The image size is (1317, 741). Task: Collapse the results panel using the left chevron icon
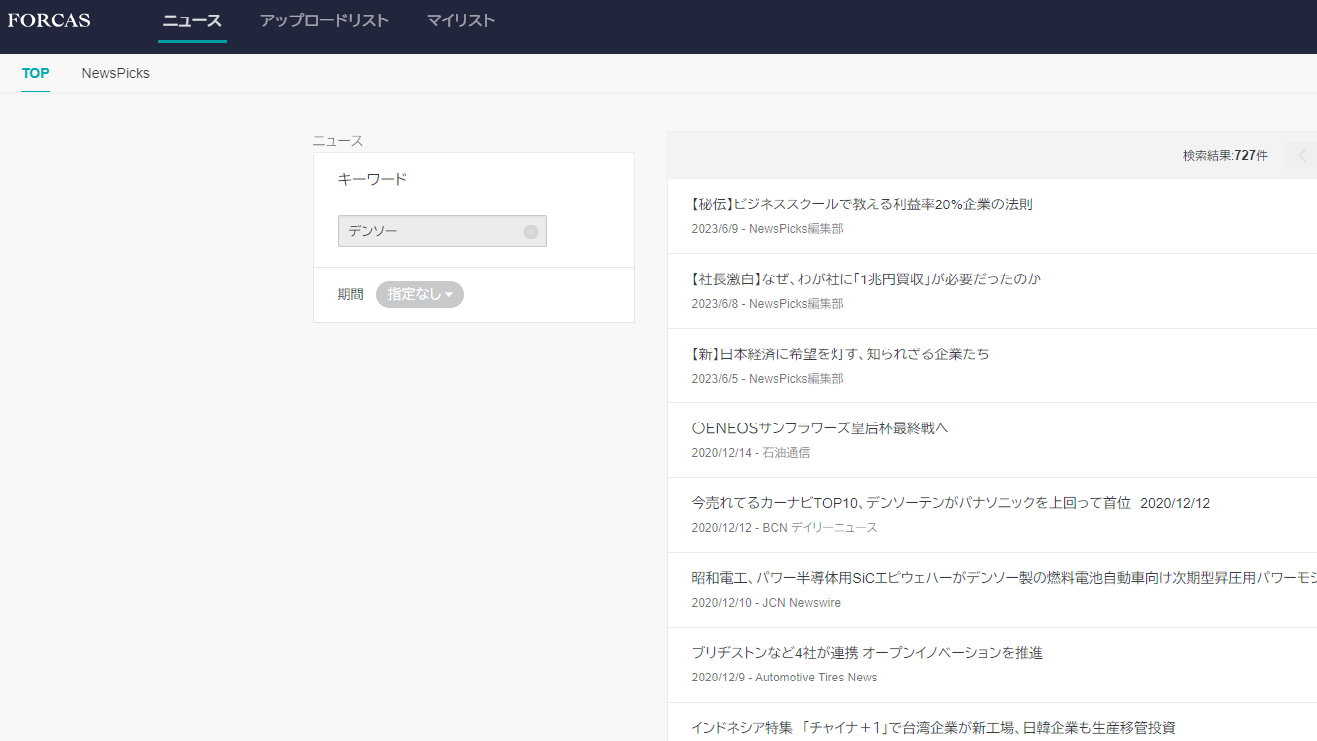coord(1301,155)
